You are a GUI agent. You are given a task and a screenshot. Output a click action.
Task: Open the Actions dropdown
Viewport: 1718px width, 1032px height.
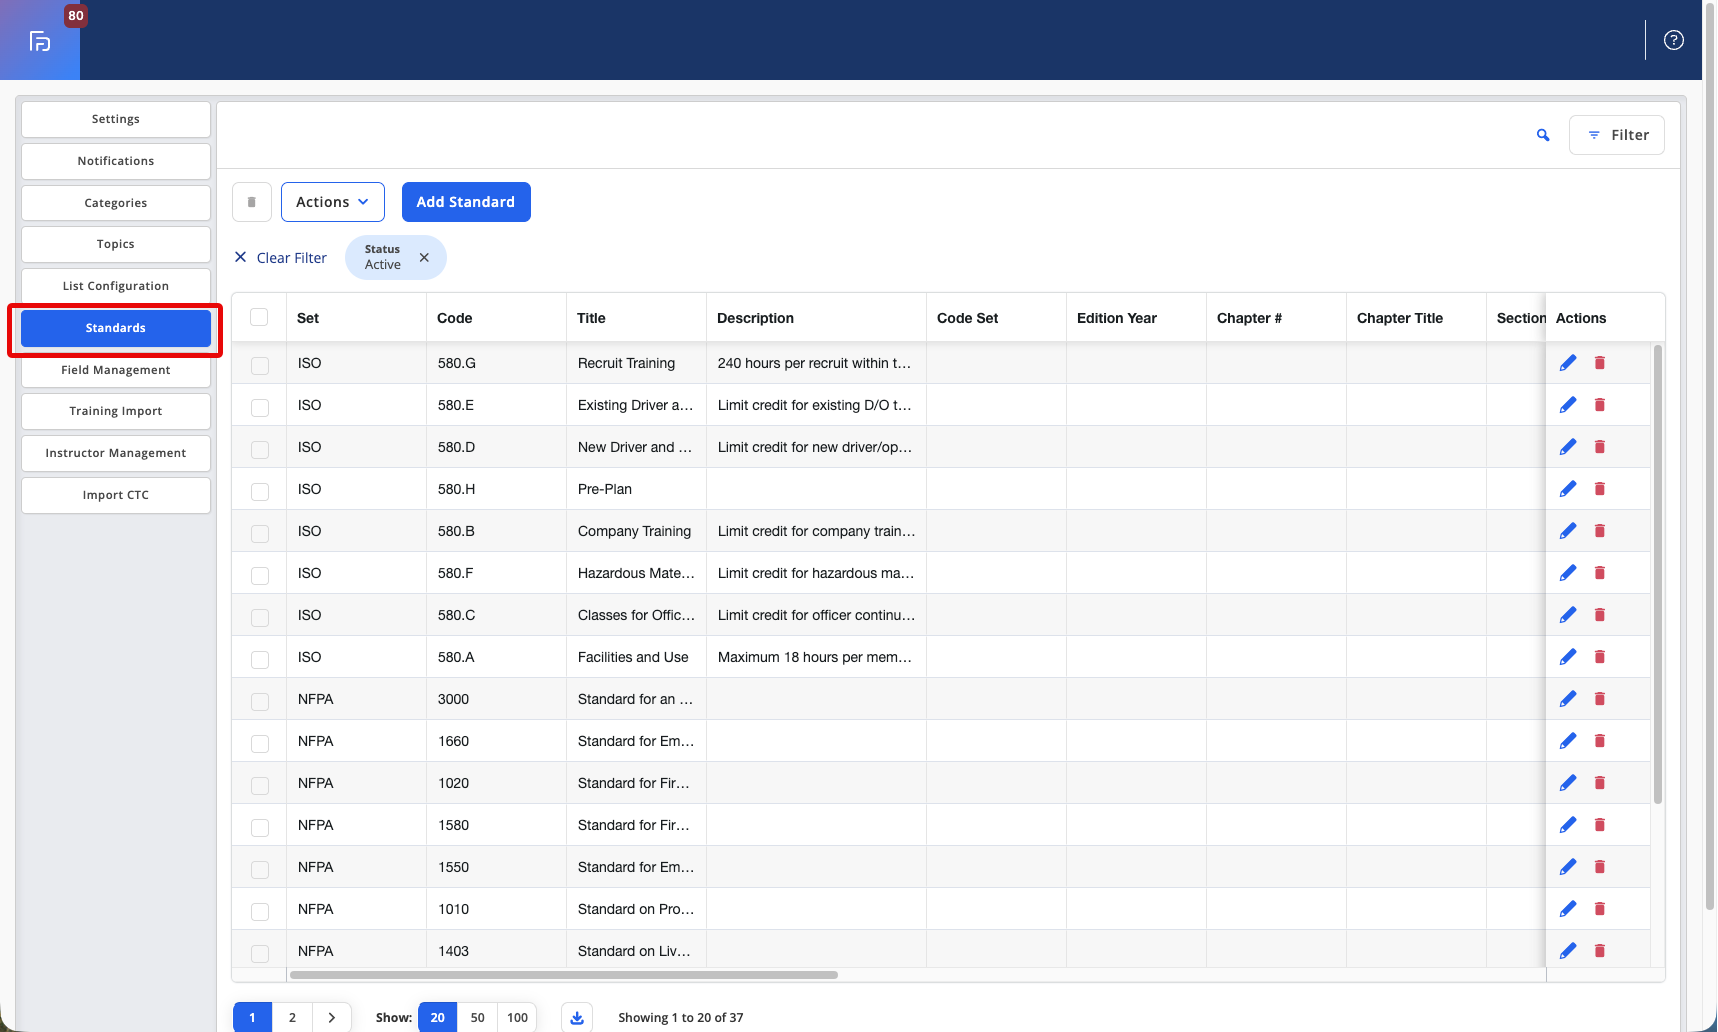[x=333, y=202]
